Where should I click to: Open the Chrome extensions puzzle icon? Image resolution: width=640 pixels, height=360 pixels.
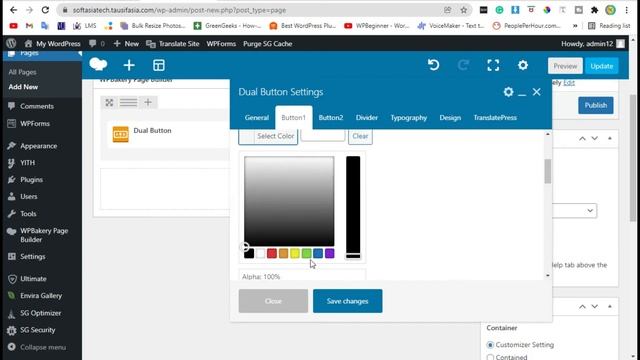click(x=594, y=10)
